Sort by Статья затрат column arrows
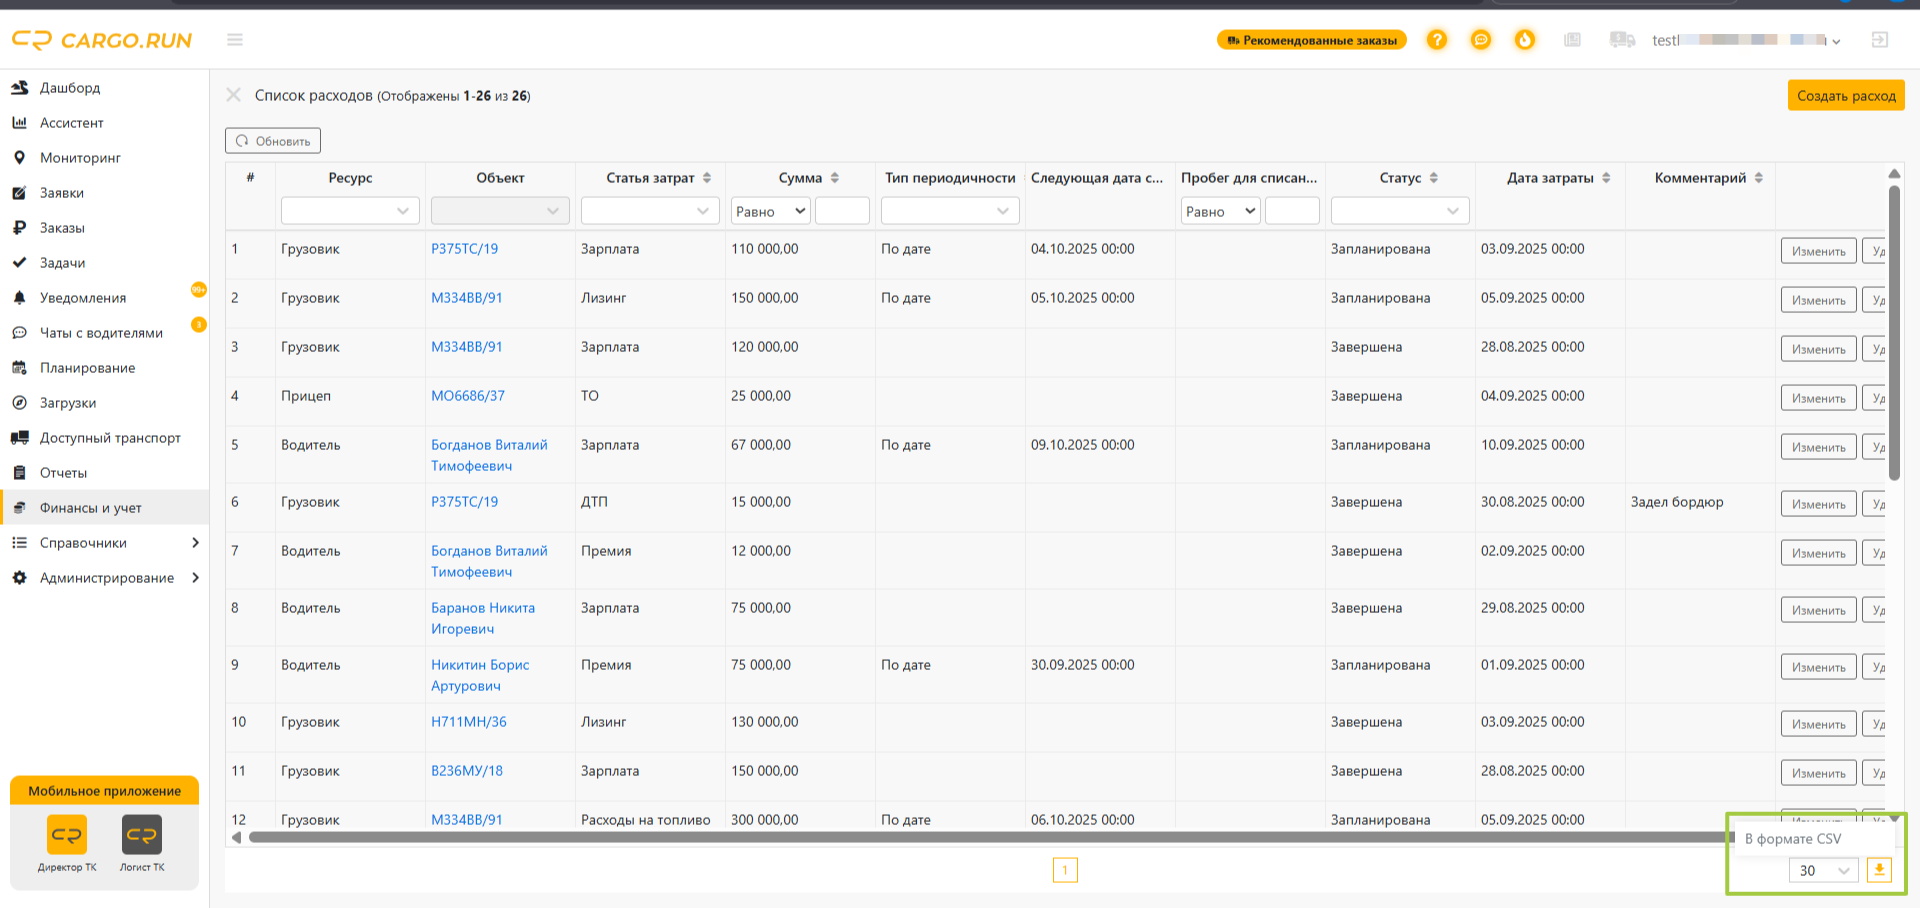 click(x=707, y=178)
